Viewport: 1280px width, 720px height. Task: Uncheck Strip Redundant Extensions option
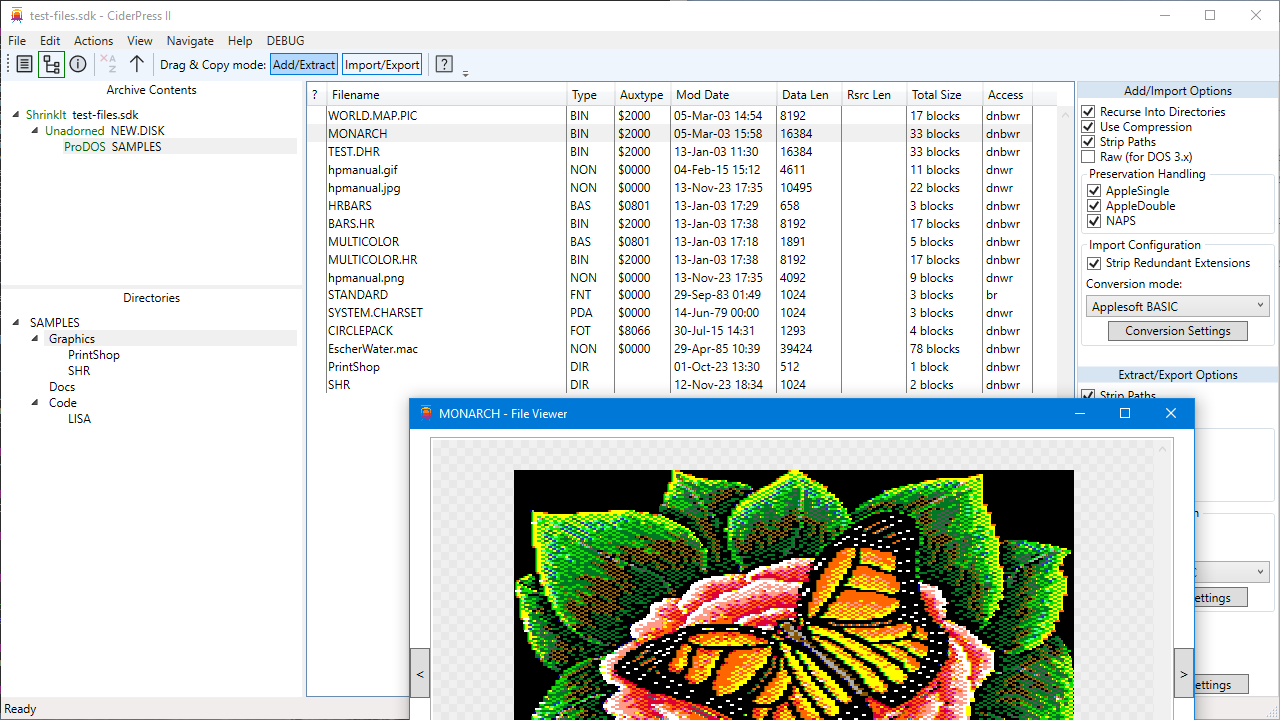(1094, 263)
